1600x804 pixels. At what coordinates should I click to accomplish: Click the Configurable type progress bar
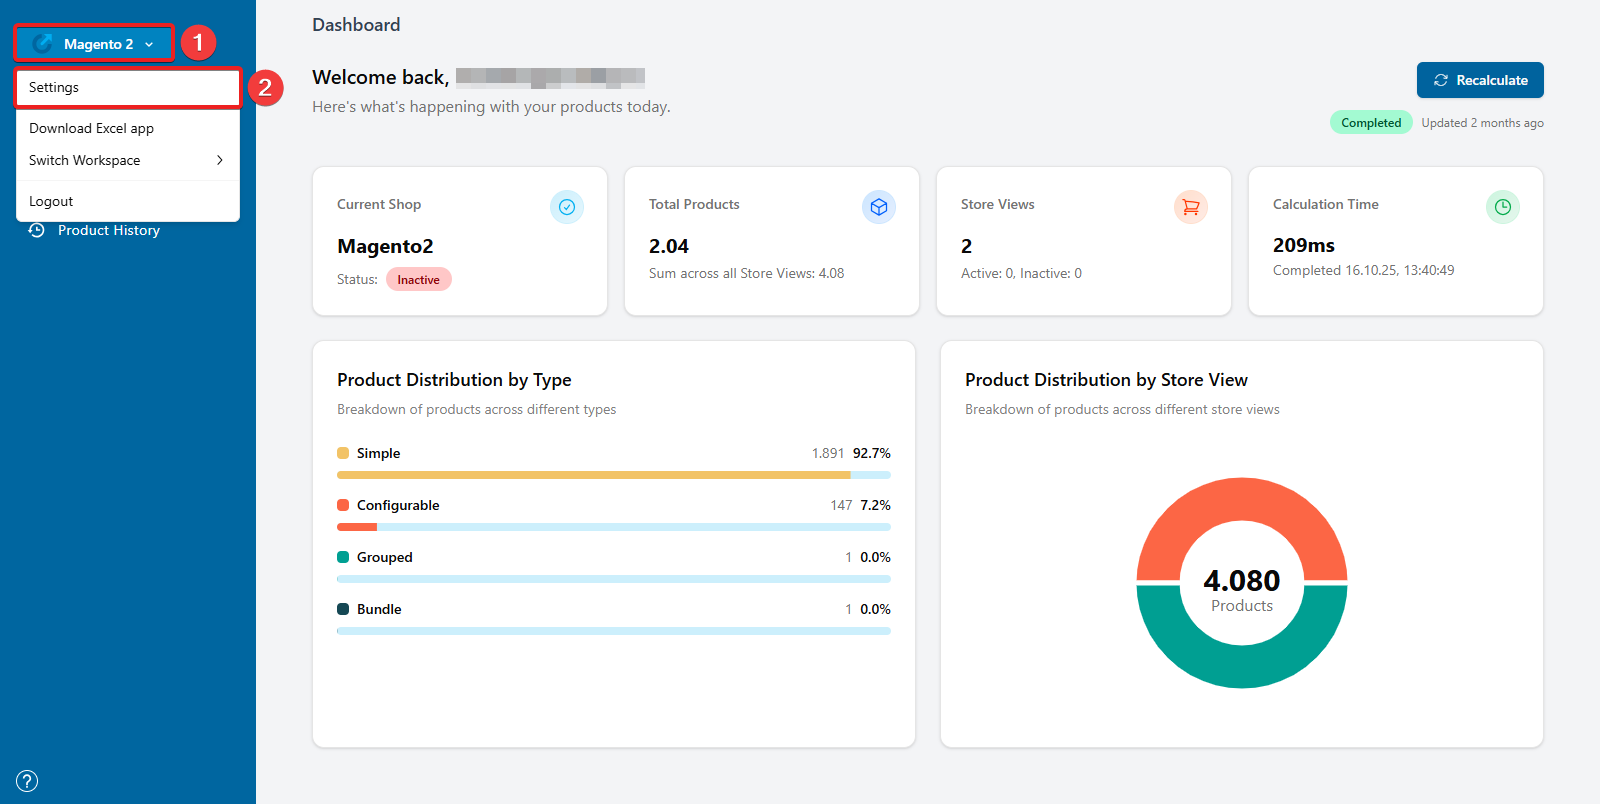(x=613, y=527)
